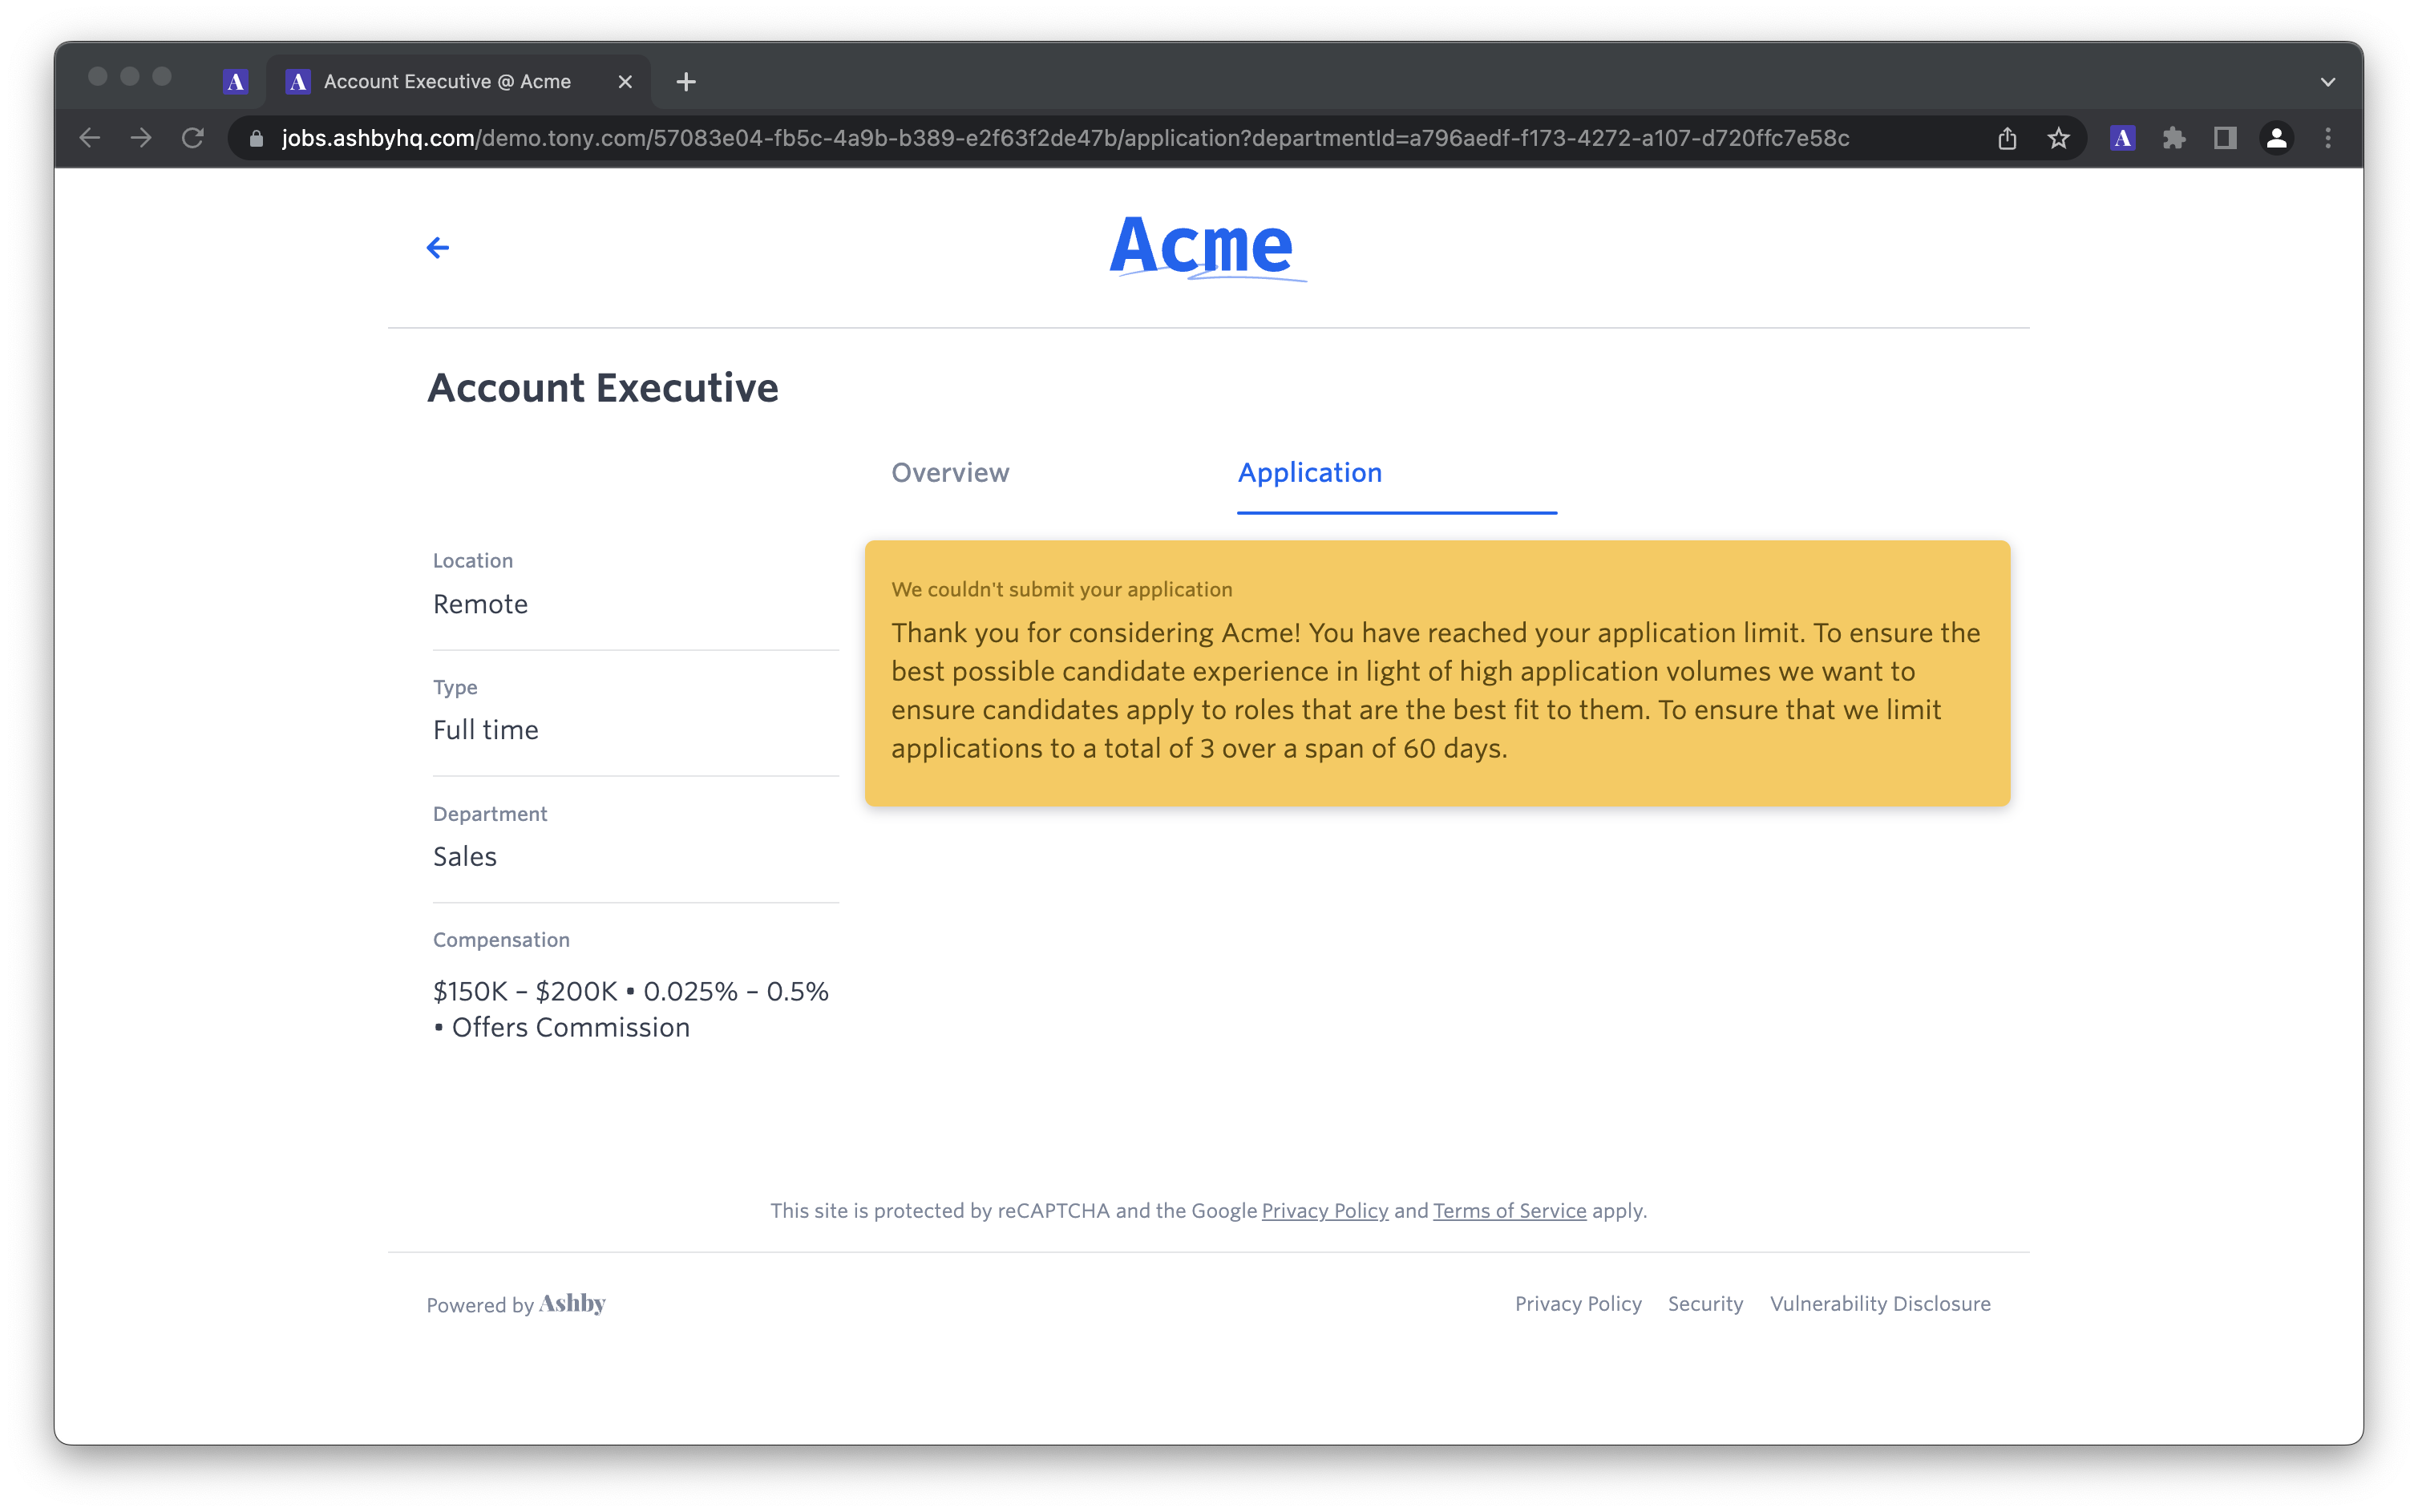Toggle the browser side panel icon

[2224, 138]
